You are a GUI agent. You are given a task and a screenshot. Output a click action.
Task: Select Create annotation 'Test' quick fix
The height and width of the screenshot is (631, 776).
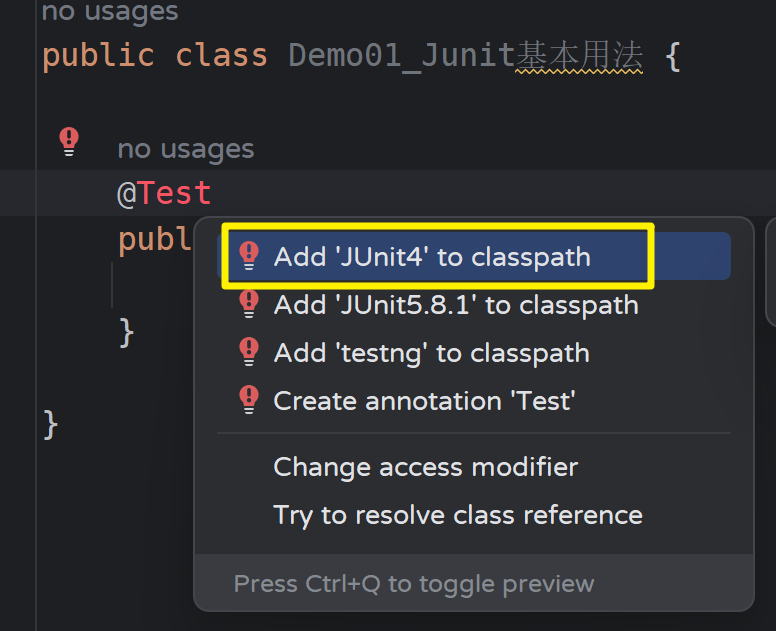[424, 401]
